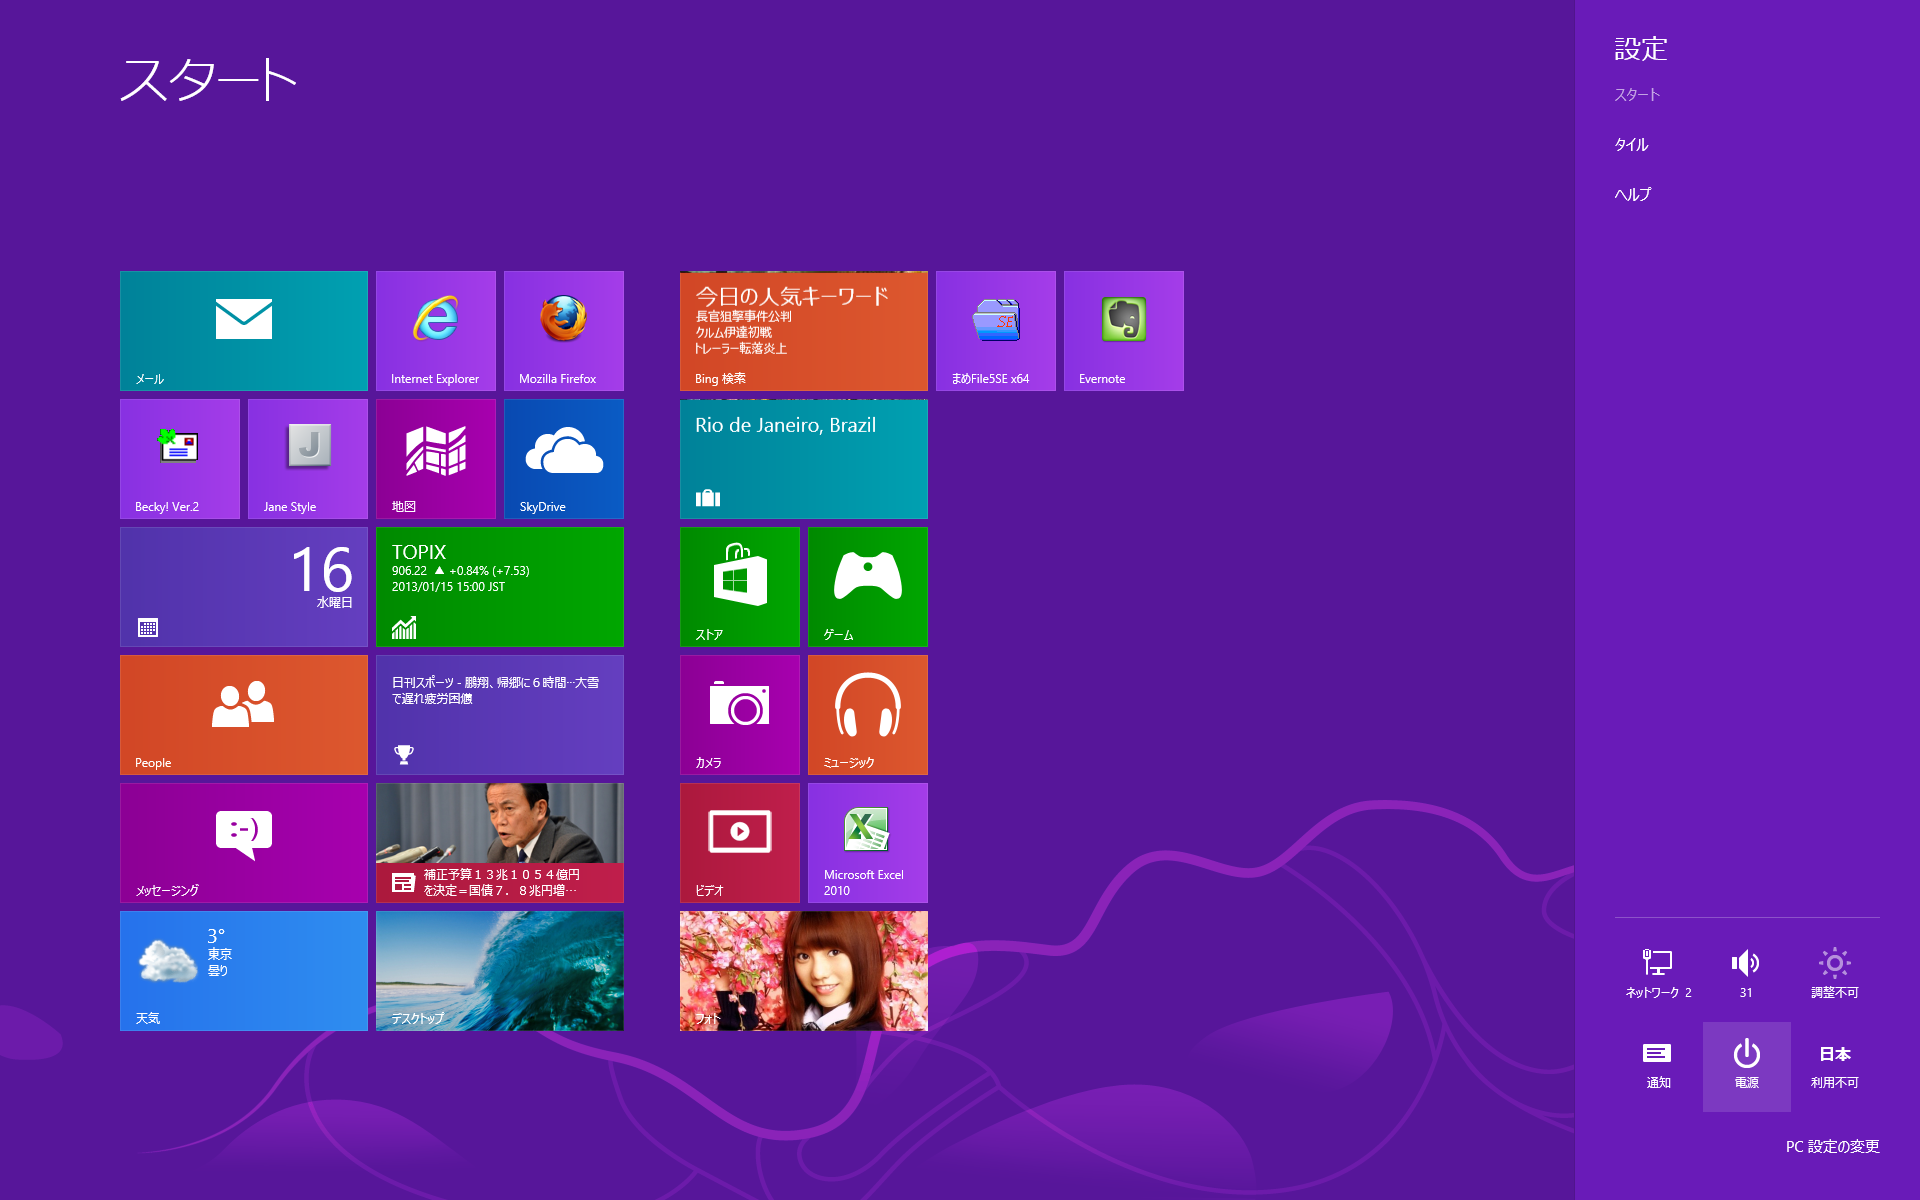Screen dimensions: 1920x1200
Task: Toggle the Notifications icon
Action: pyautogui.click(x=1658, y=1065)
